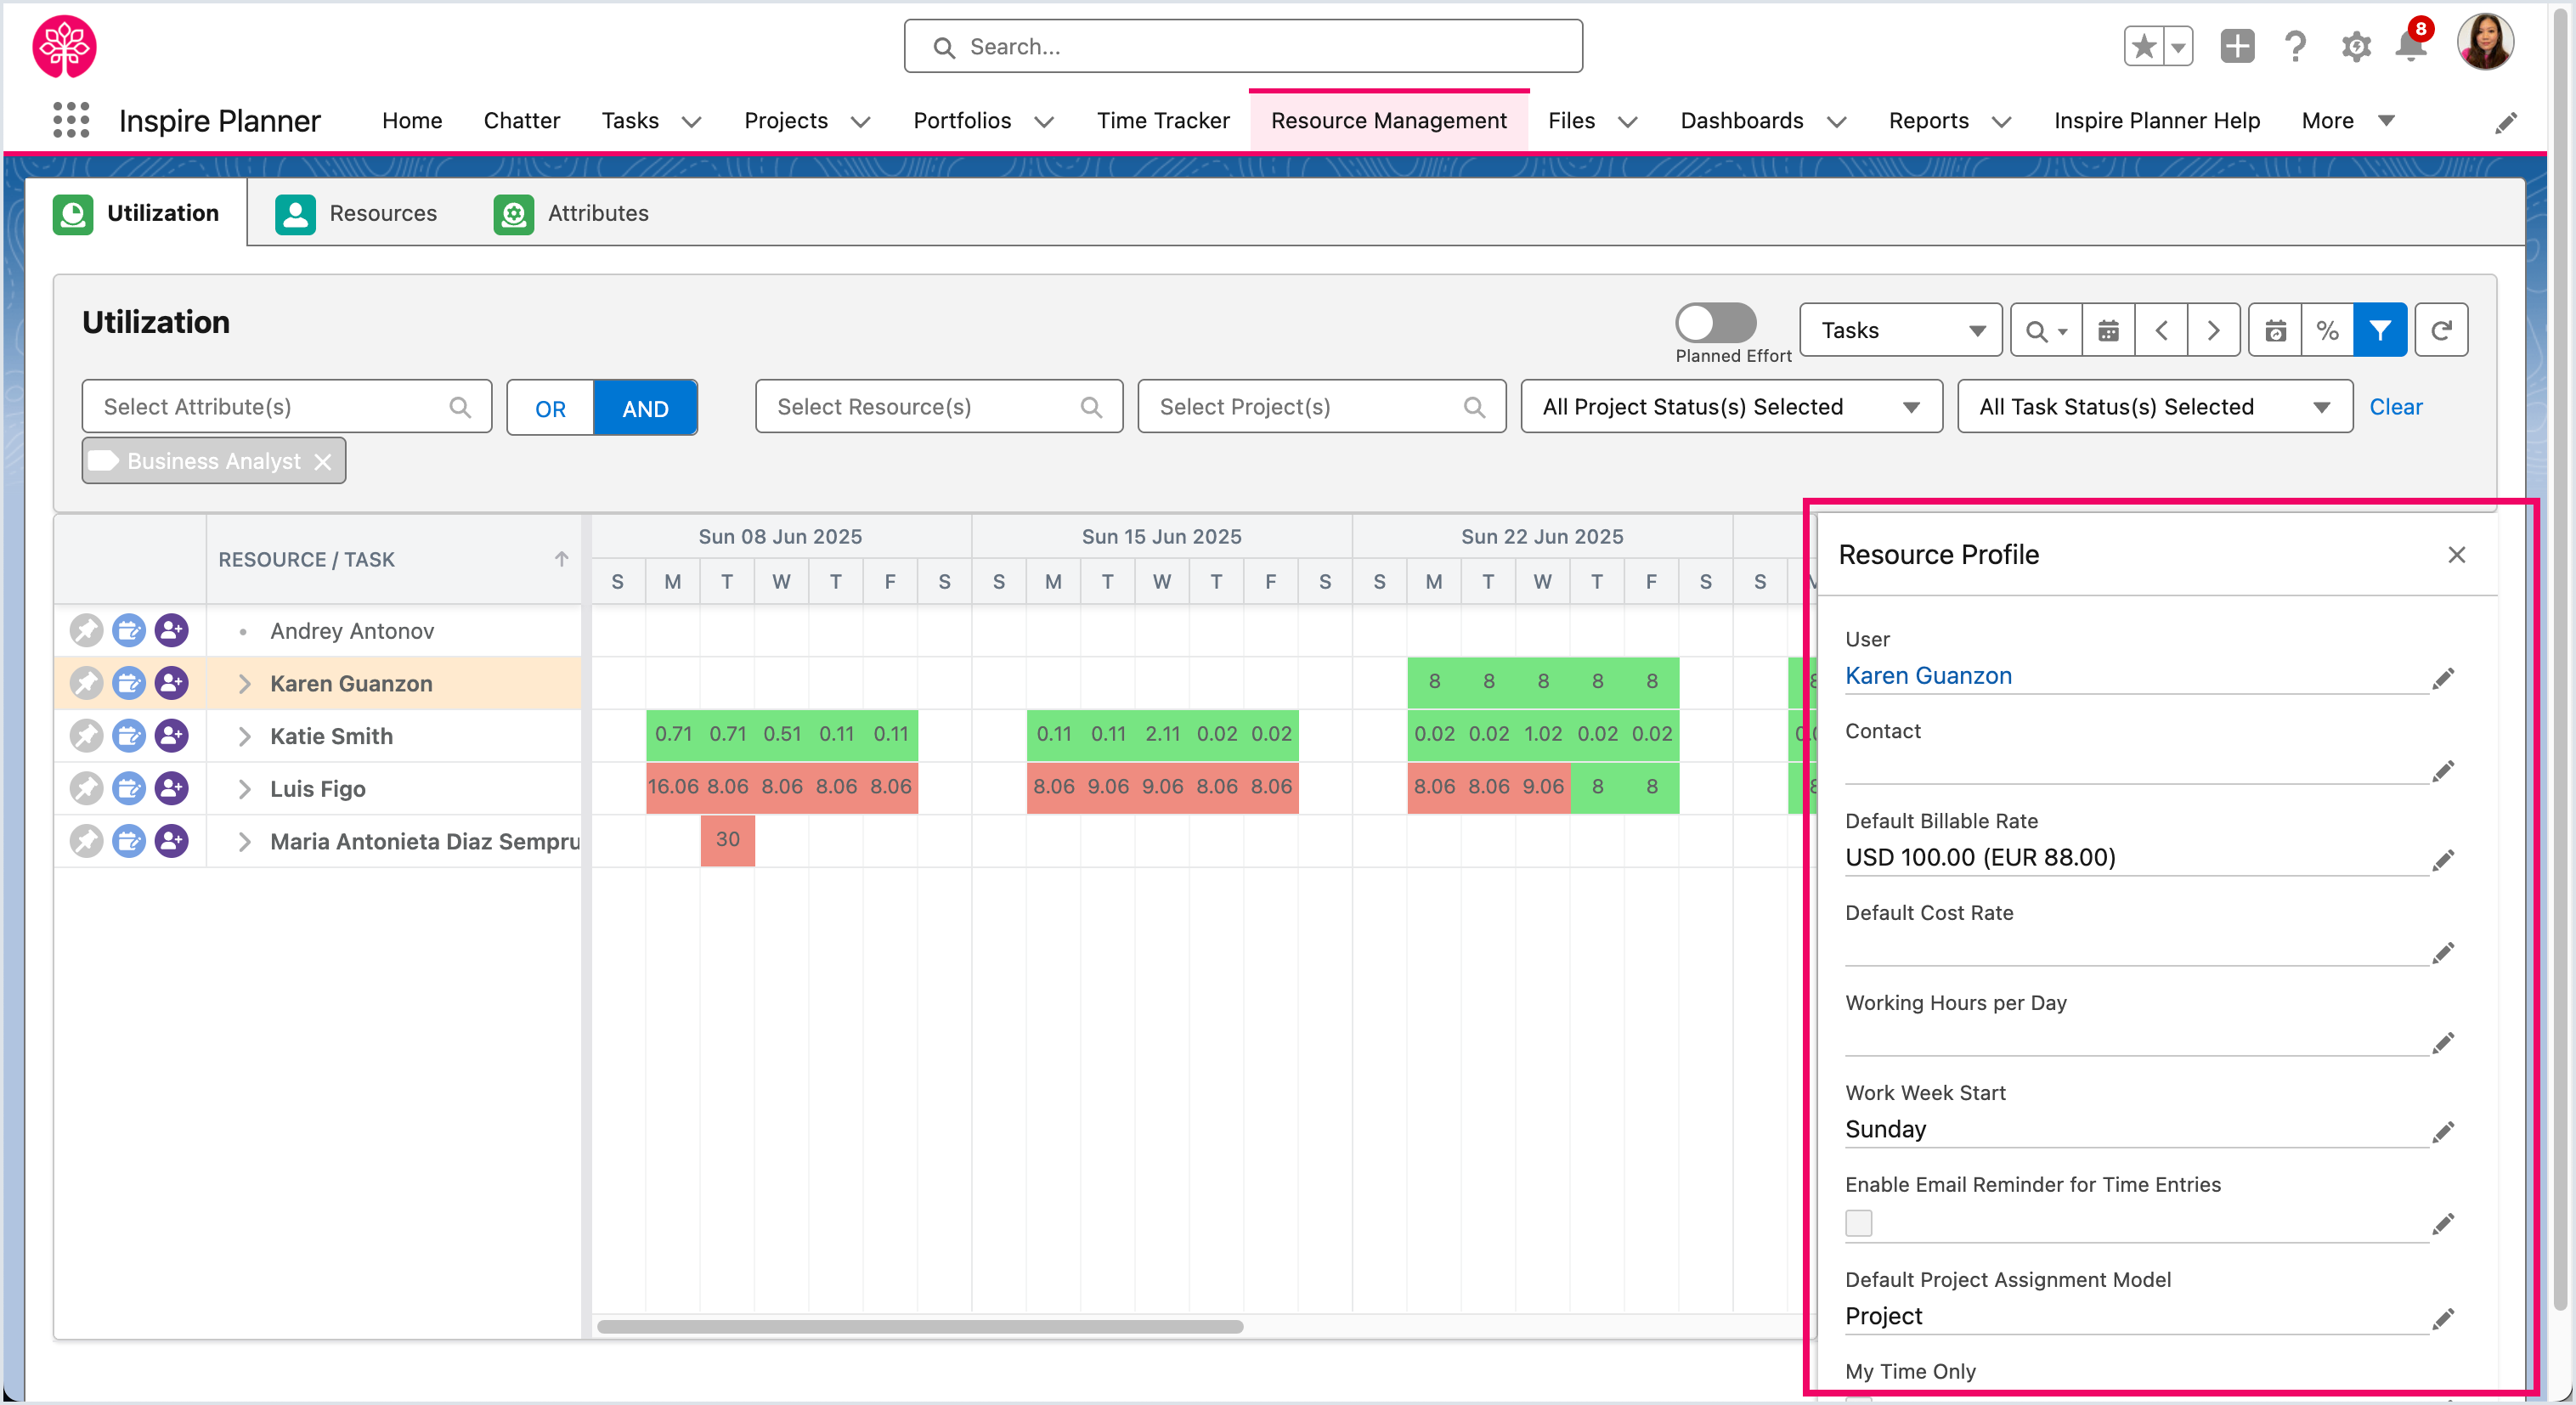
Task: Open resource profile icon for Katie Smith
Action: pyautogui.click(x=172, y=736)
